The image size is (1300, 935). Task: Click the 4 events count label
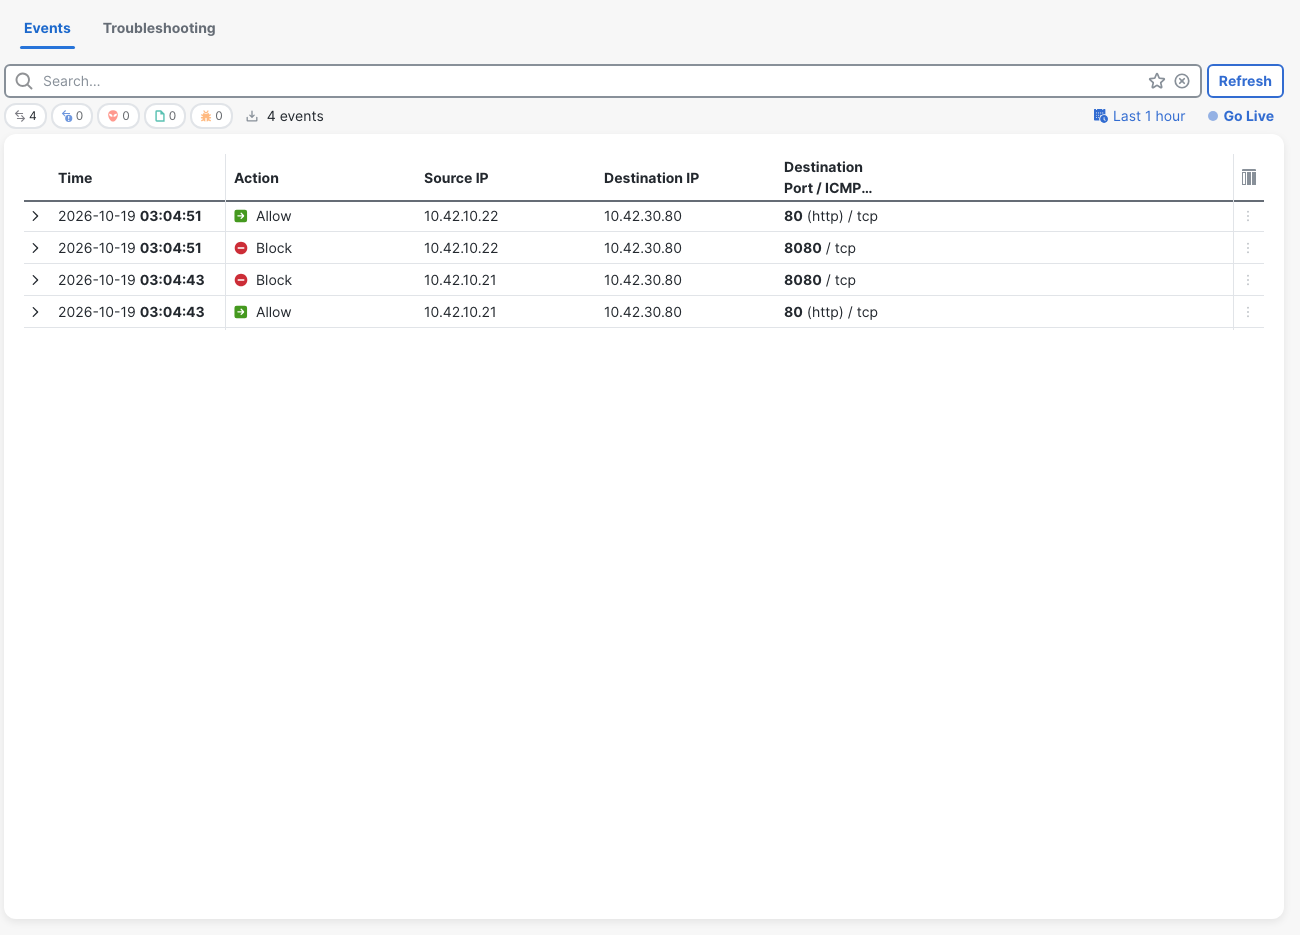295,116
